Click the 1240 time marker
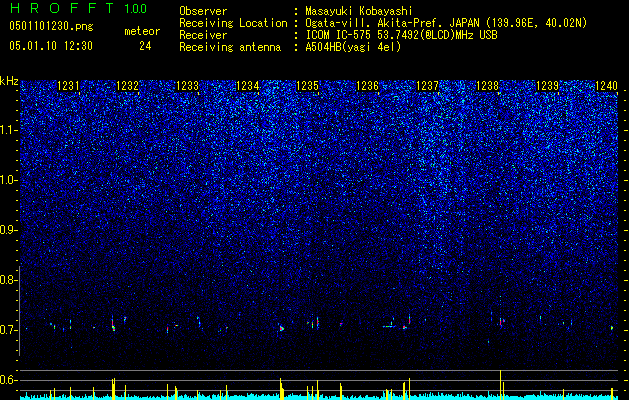 [x=607, y=86]
